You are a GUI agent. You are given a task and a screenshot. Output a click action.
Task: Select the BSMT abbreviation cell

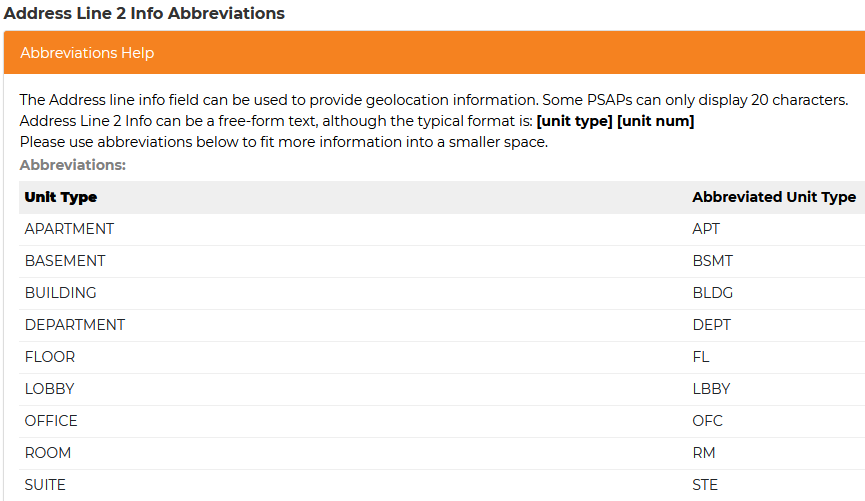[712, 261]
